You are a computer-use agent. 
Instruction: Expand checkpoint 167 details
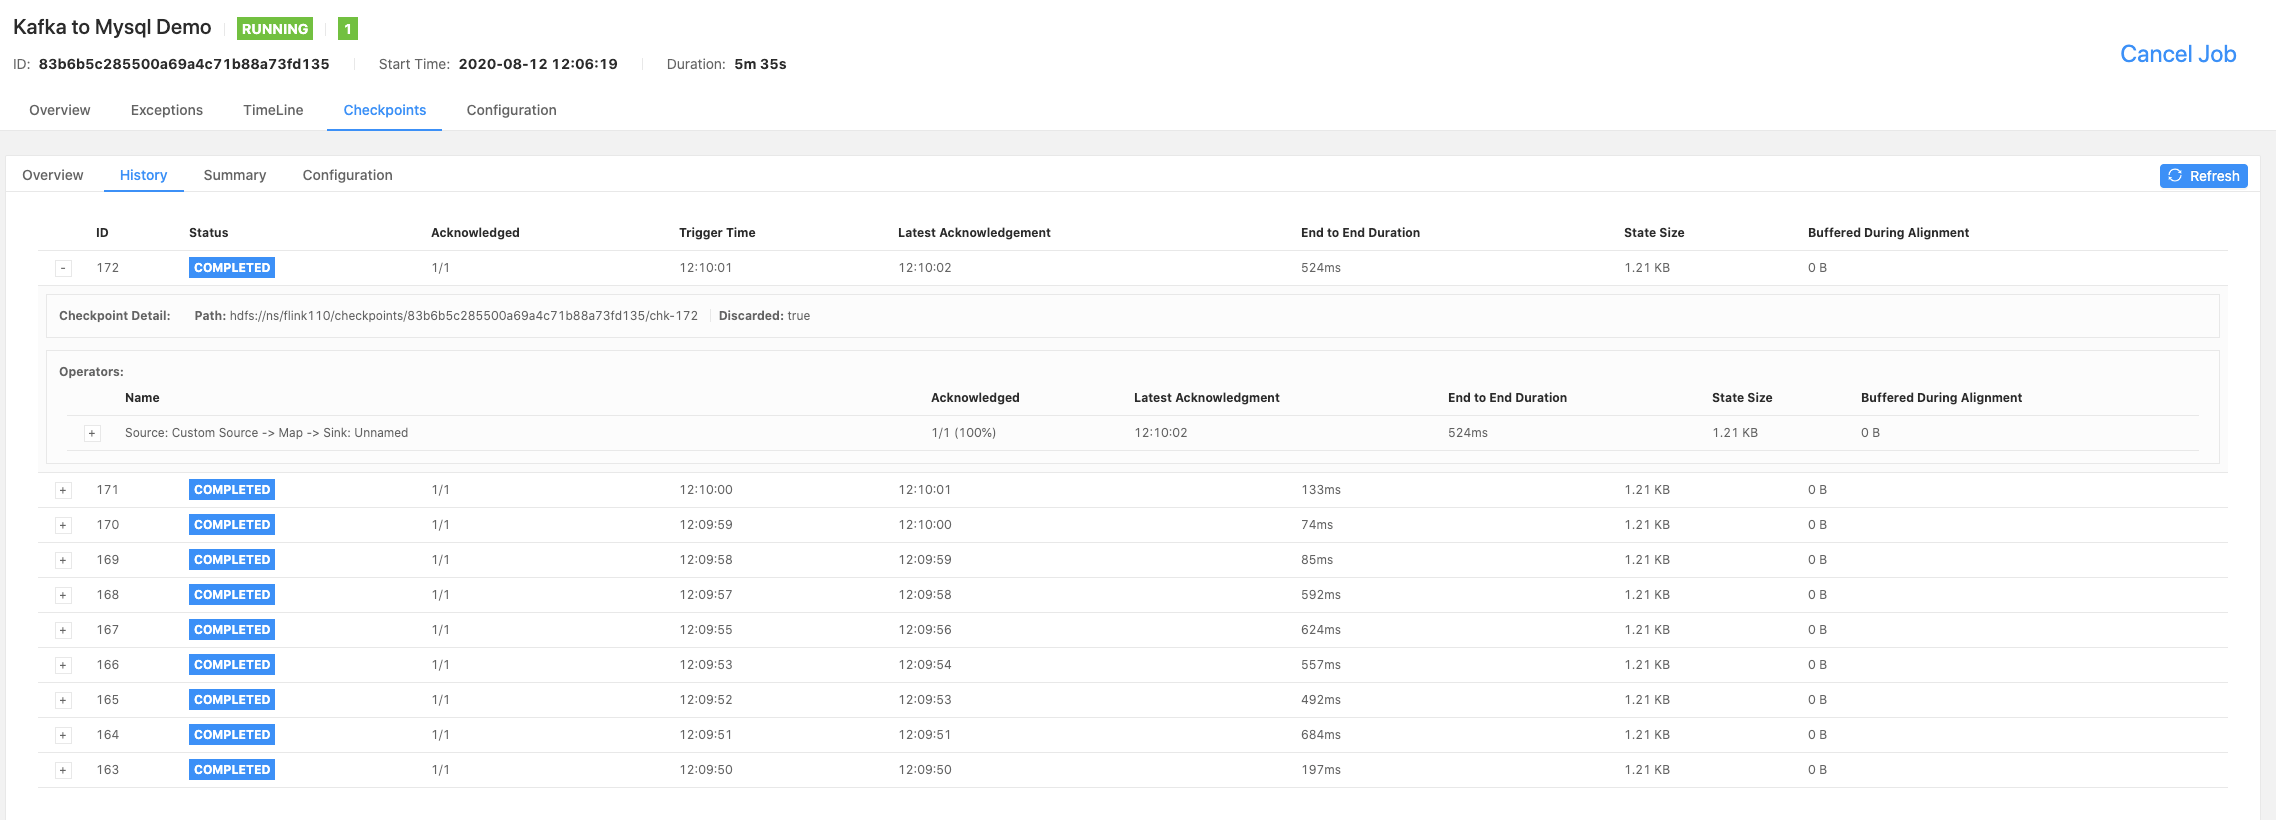(63, 630)
